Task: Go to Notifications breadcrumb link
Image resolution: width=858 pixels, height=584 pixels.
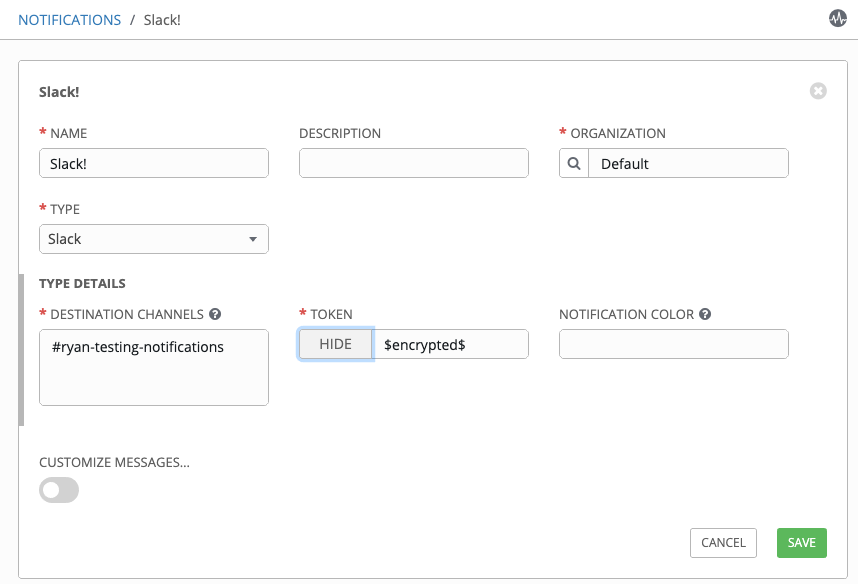Action: [69, 20]
